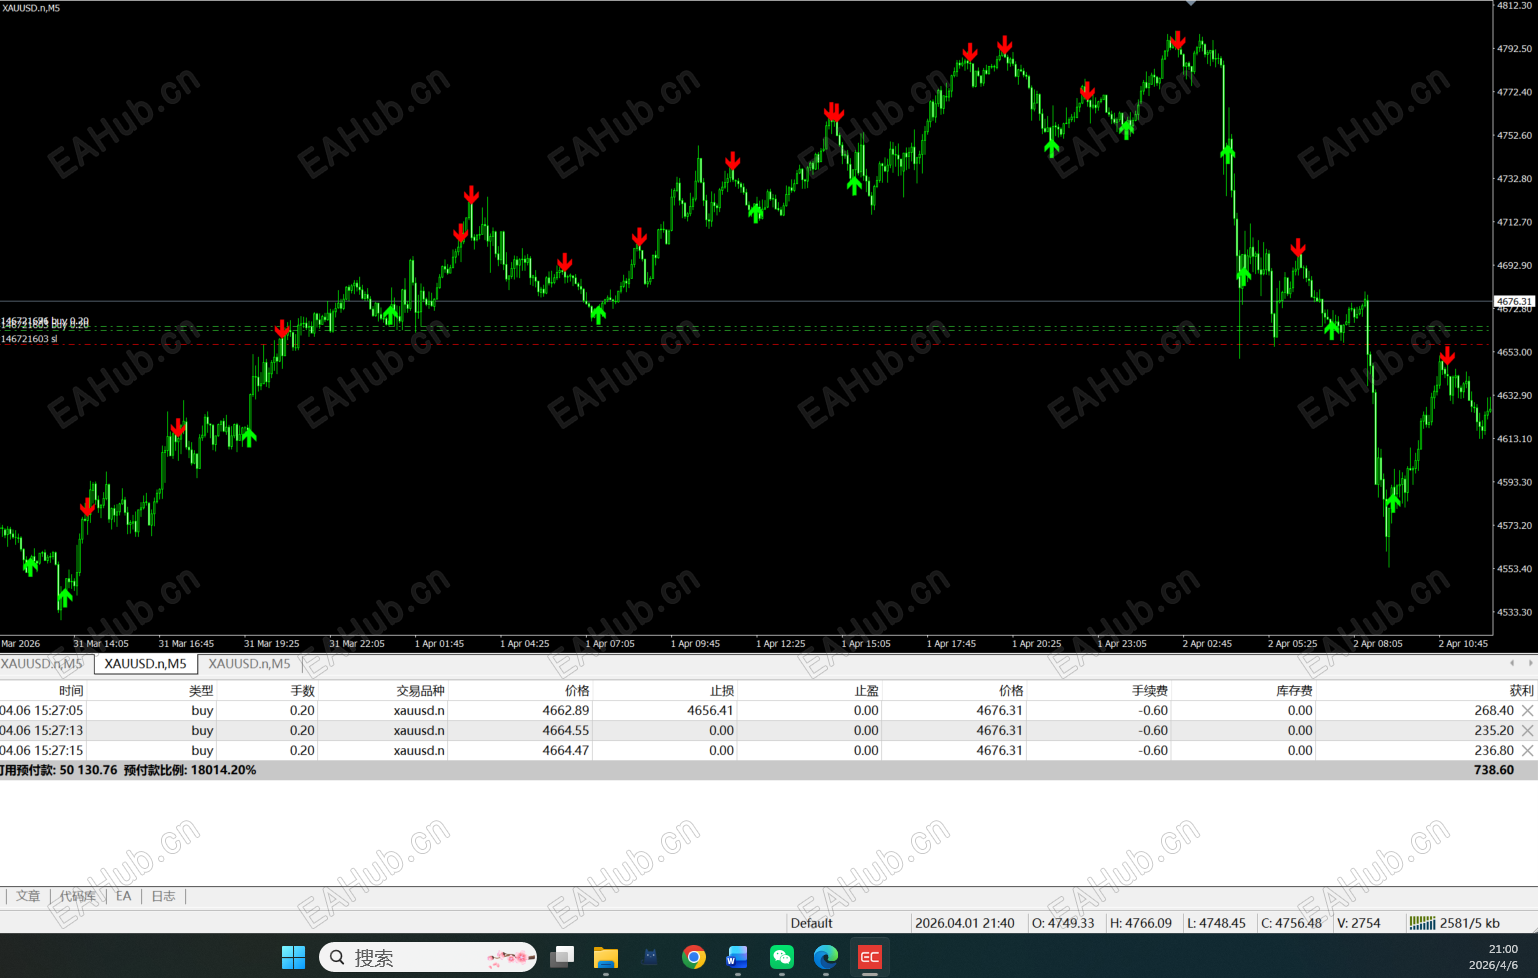Click the 2026.04.01 21:40 status bar date
Screen dimensions: 1538x978
[965, 923]
